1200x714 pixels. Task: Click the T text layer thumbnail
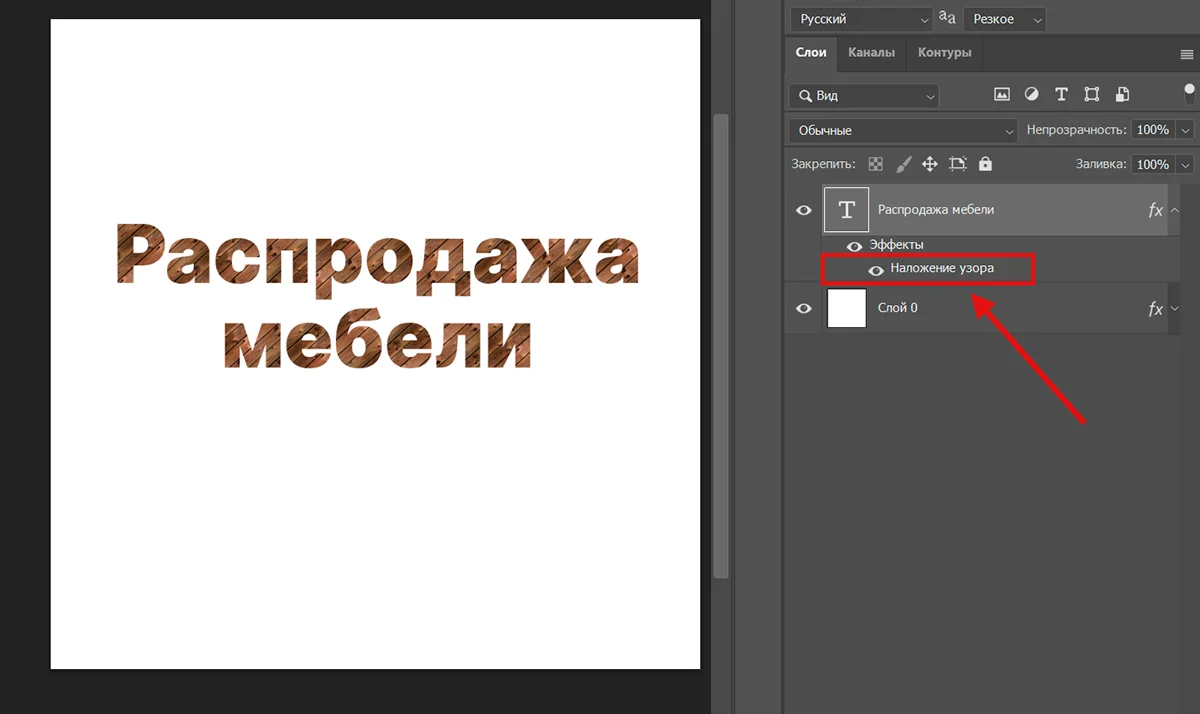tap(847, 210)
